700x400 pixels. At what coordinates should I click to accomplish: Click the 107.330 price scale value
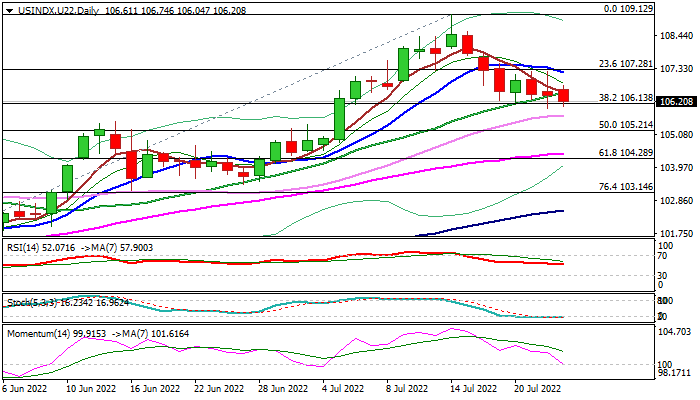coord(676,69)
